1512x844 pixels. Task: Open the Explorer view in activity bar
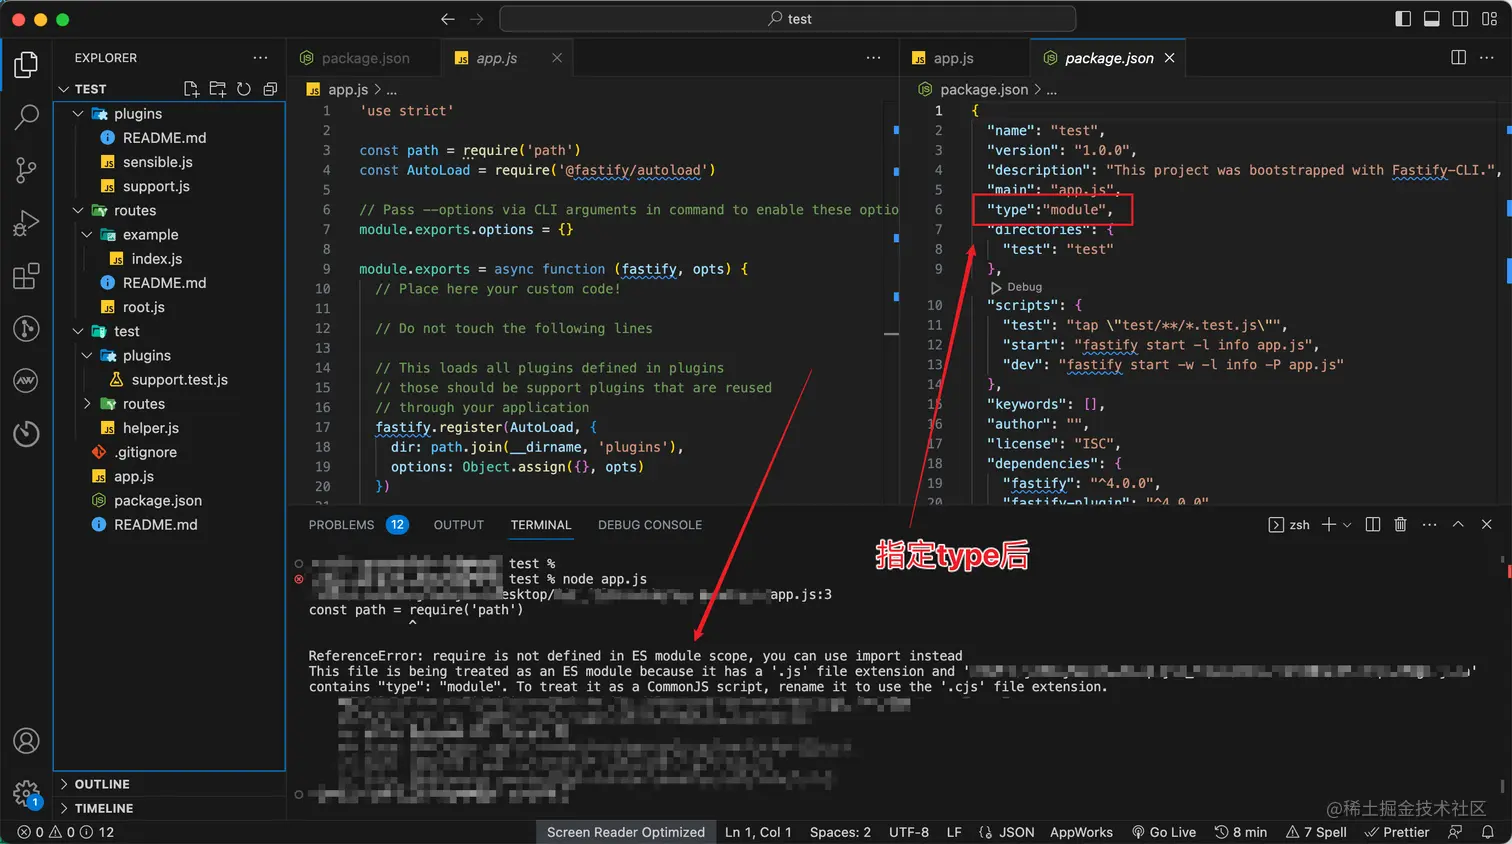point(26,65)
